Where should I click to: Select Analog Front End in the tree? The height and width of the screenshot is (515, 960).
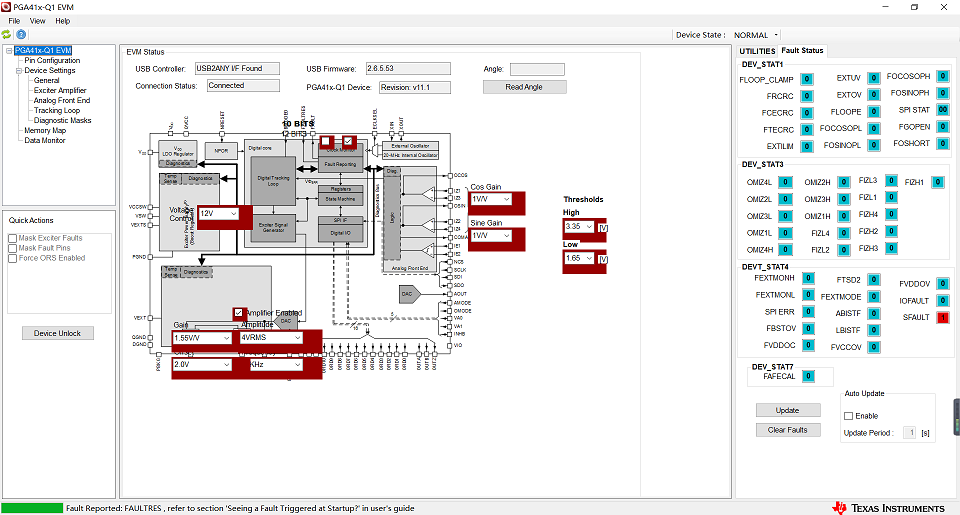click(x=62, y=100)
